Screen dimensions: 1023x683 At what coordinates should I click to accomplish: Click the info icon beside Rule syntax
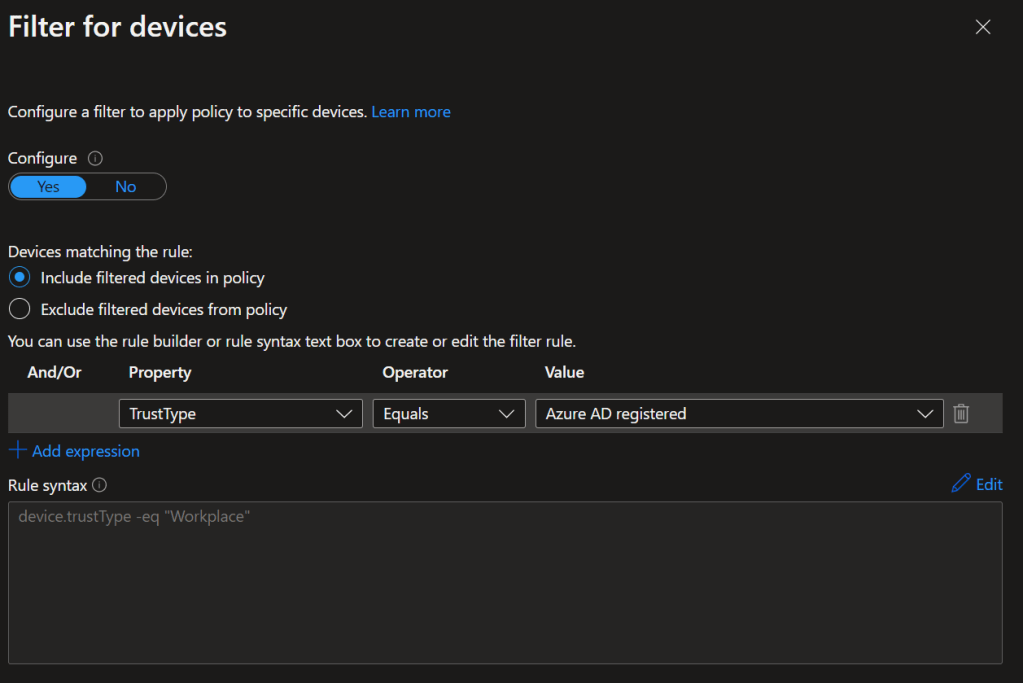pyautogui.click(x=99, y=485)
